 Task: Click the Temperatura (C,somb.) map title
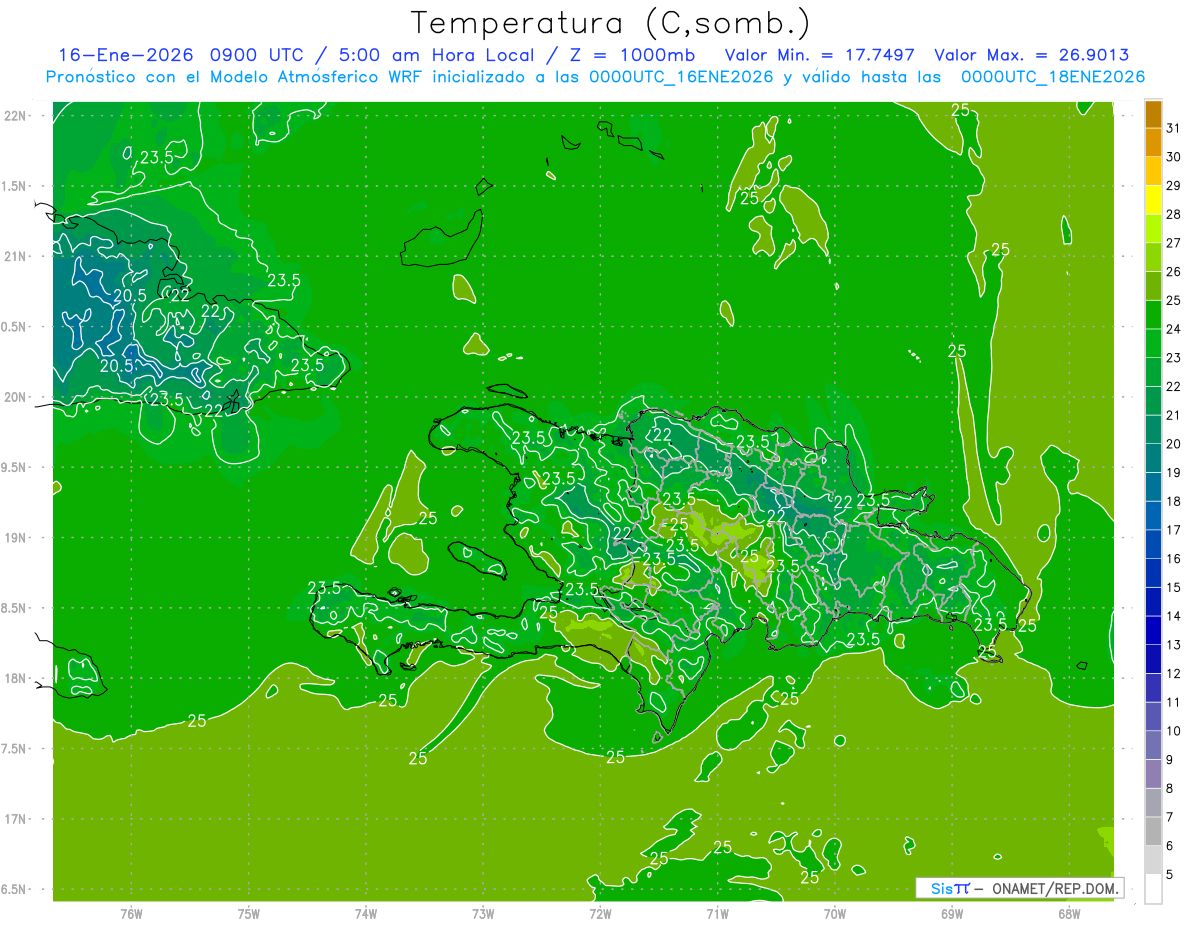(x=611, y=22)
